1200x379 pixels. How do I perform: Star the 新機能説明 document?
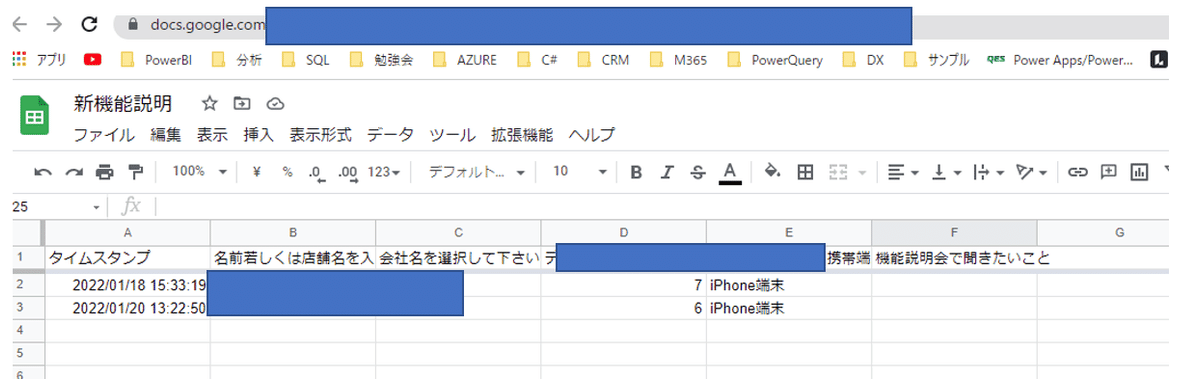209,103
